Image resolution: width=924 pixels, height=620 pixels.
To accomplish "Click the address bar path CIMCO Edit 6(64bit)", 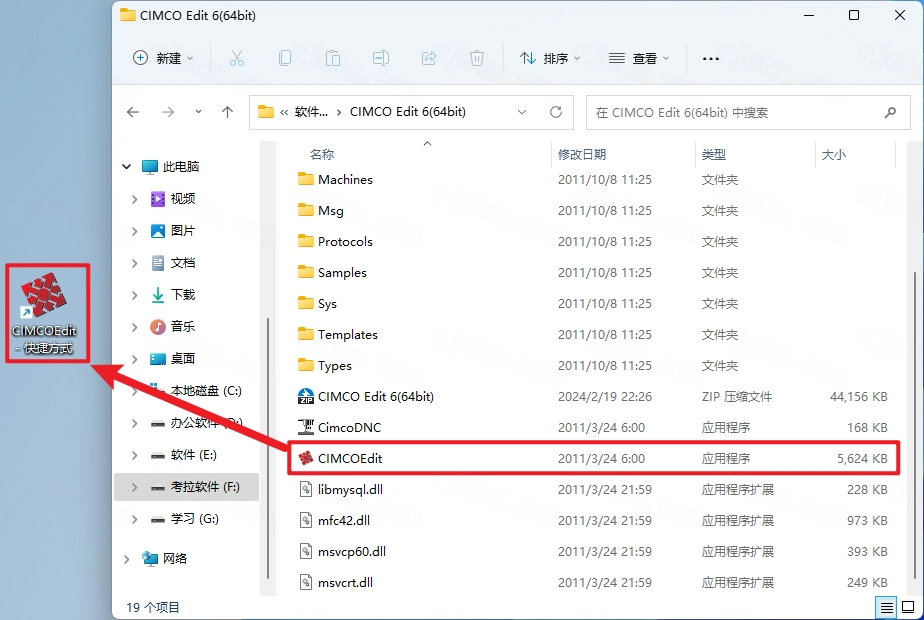I will point(408,111).
